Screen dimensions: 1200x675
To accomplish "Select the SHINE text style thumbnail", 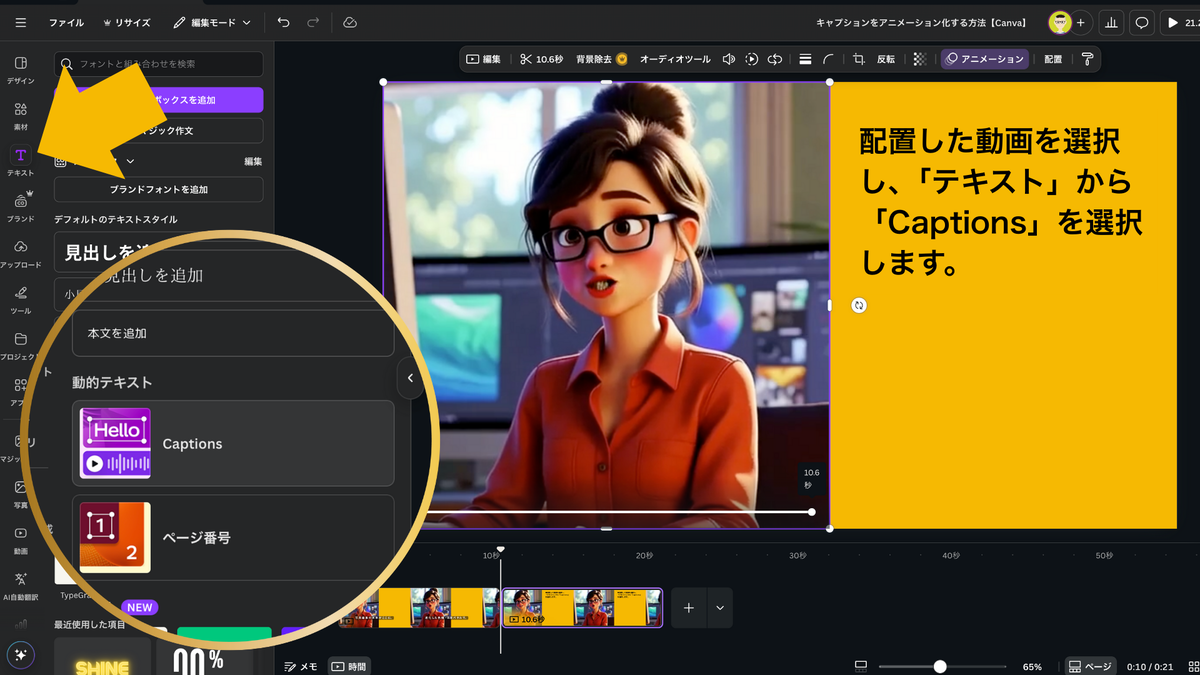I will 102,658.
